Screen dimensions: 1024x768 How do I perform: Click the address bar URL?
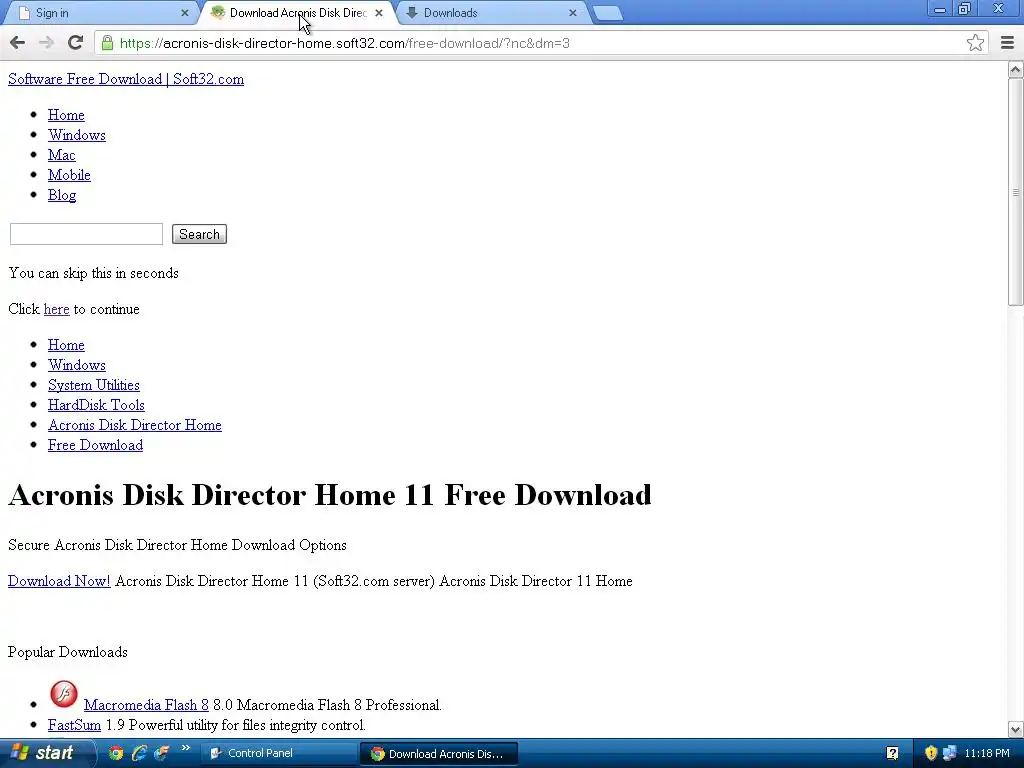(x=345, y=43)
